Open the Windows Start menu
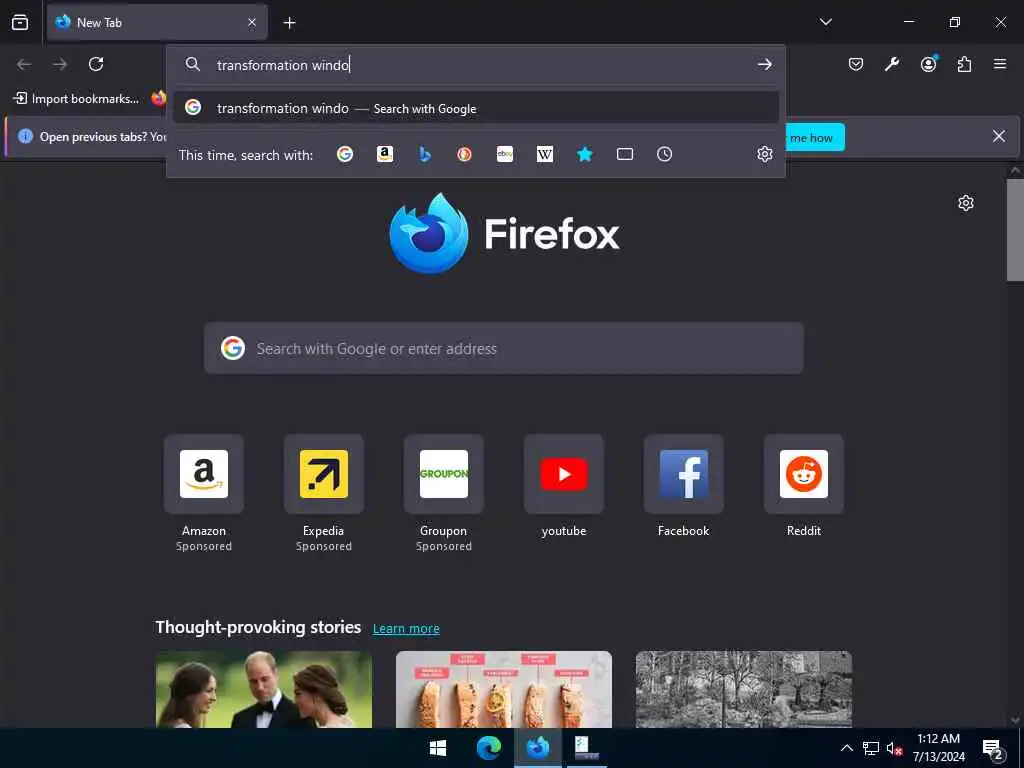The height and width of the screenshot is (768, 1024). [x=438, y=748]
